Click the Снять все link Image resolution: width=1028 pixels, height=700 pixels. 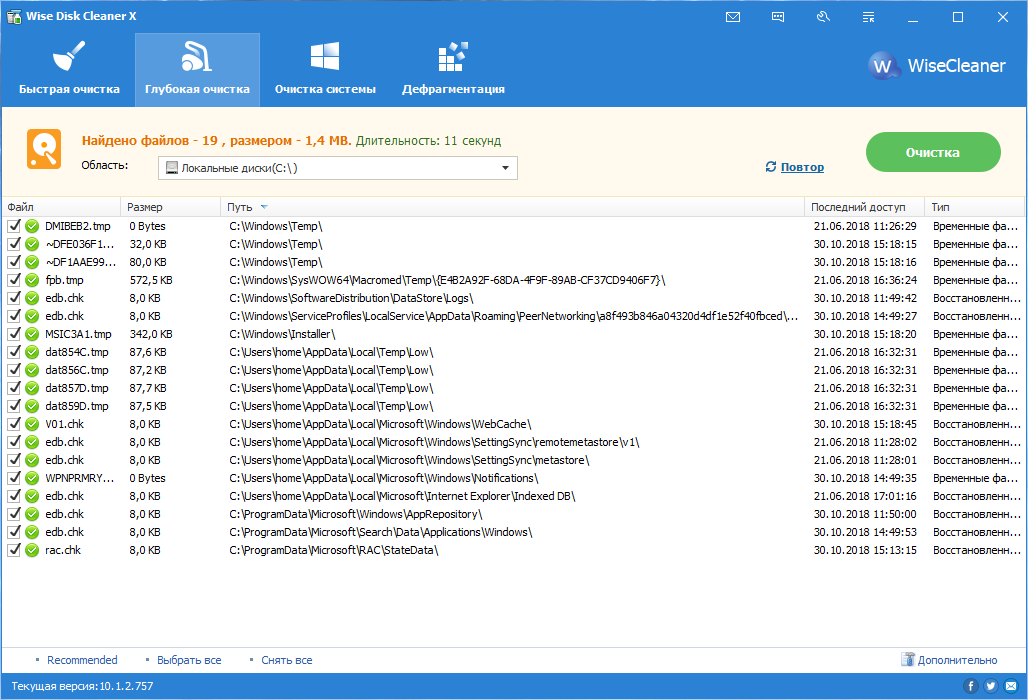(x=286, y=660)
